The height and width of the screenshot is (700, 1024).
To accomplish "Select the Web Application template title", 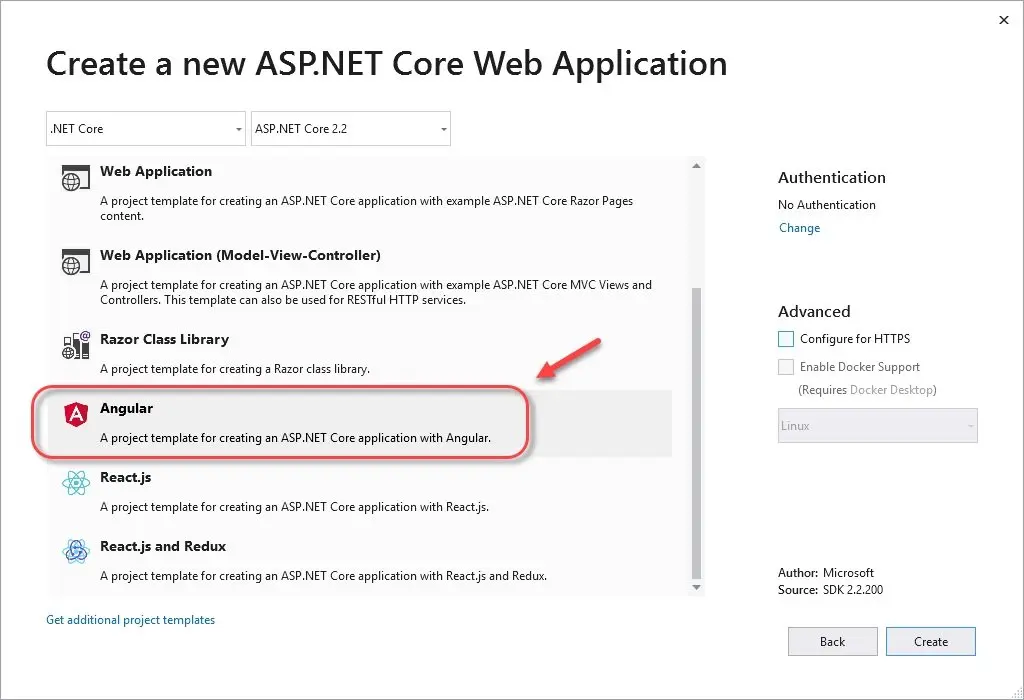I will 156,171.
